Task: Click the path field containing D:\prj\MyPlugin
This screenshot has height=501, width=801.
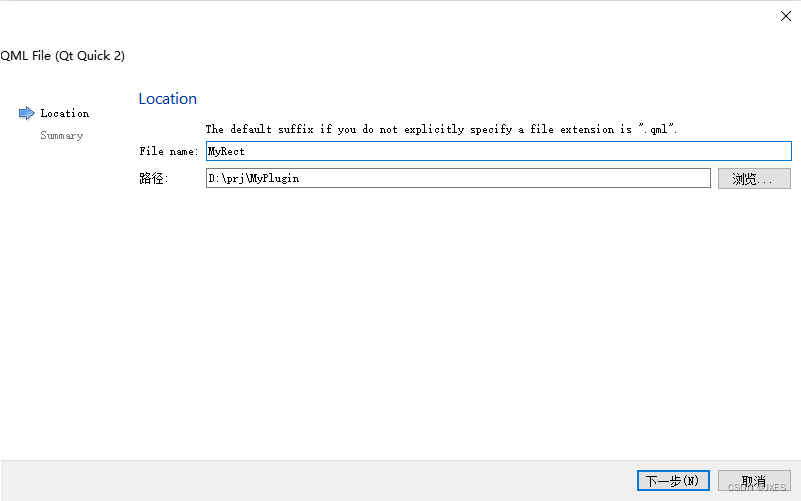Action: tap(458, 178)
